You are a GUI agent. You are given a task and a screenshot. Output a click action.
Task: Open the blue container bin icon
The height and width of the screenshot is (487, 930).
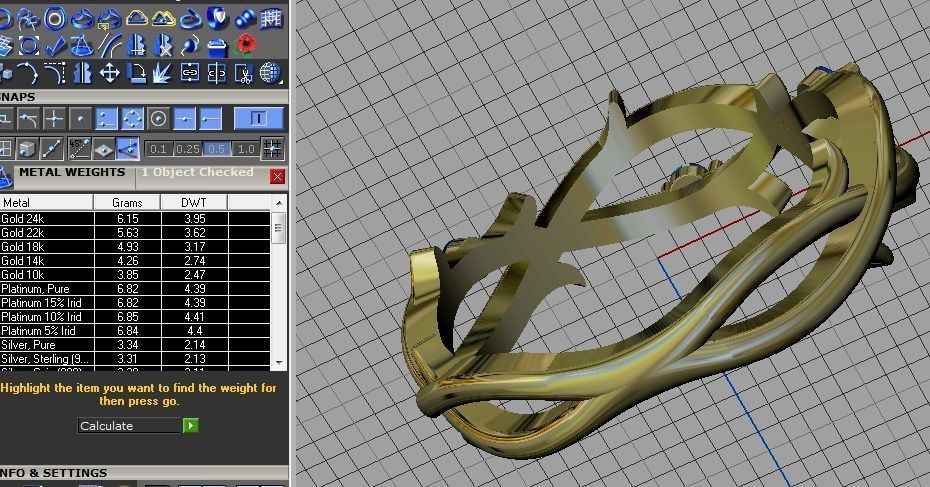click(x=218, y=46)
